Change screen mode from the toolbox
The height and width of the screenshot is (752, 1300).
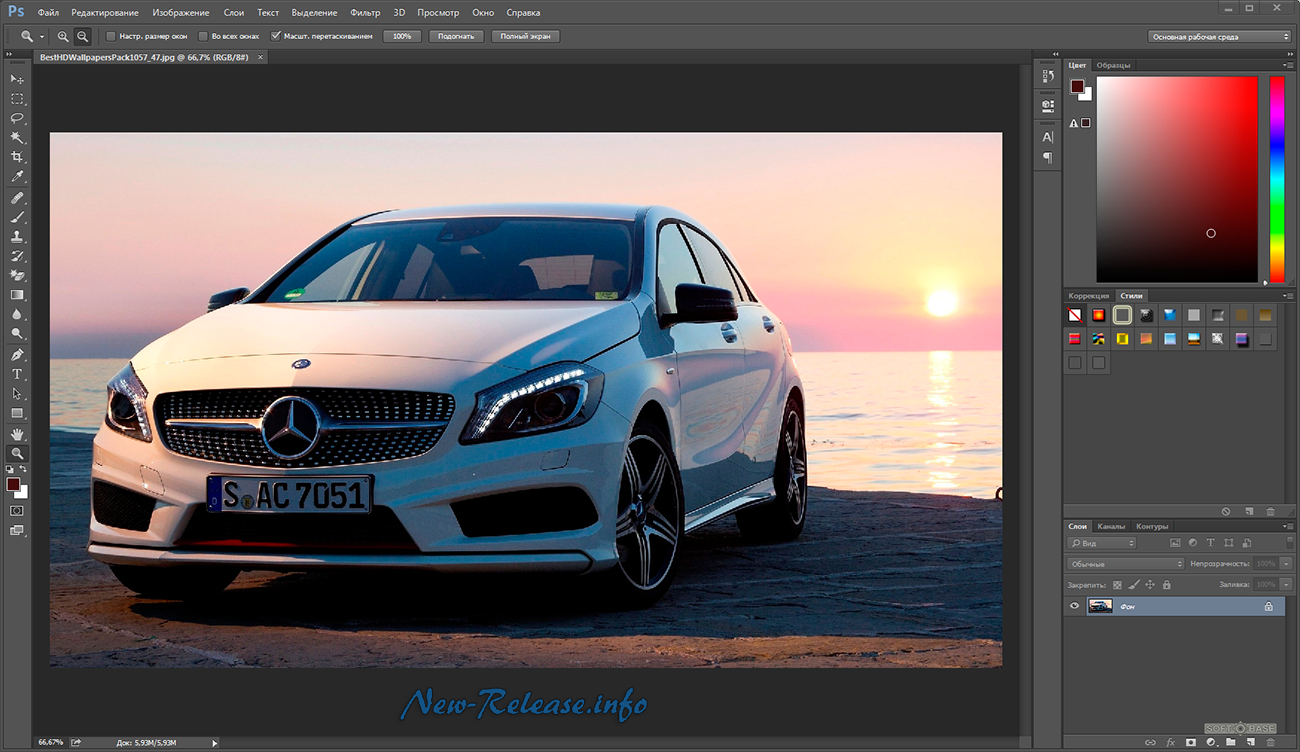(x=17, y=530)
